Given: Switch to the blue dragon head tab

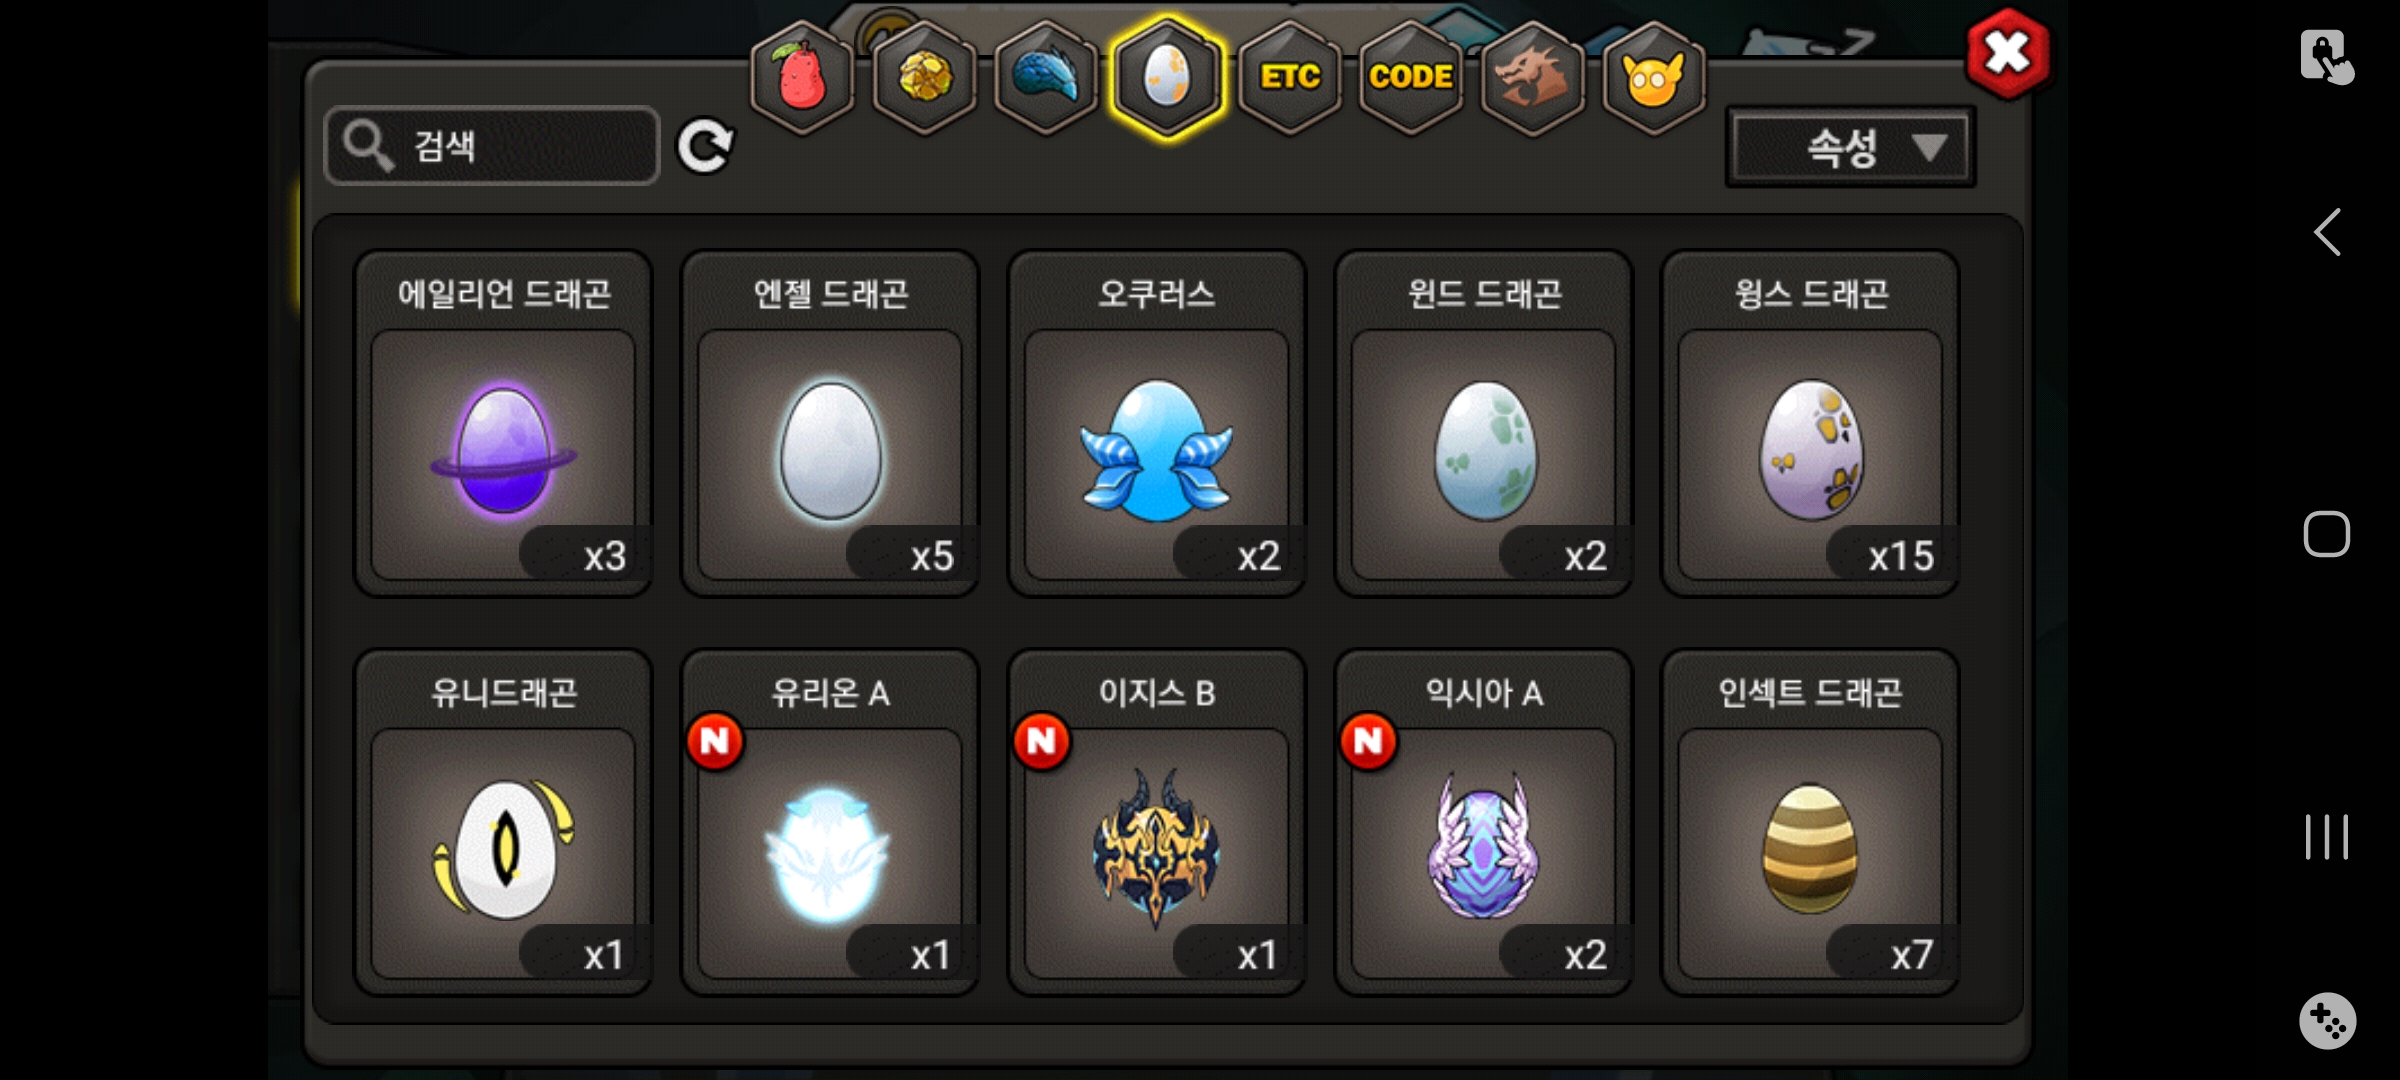Looking at the screenshot, I should 1046,77.
